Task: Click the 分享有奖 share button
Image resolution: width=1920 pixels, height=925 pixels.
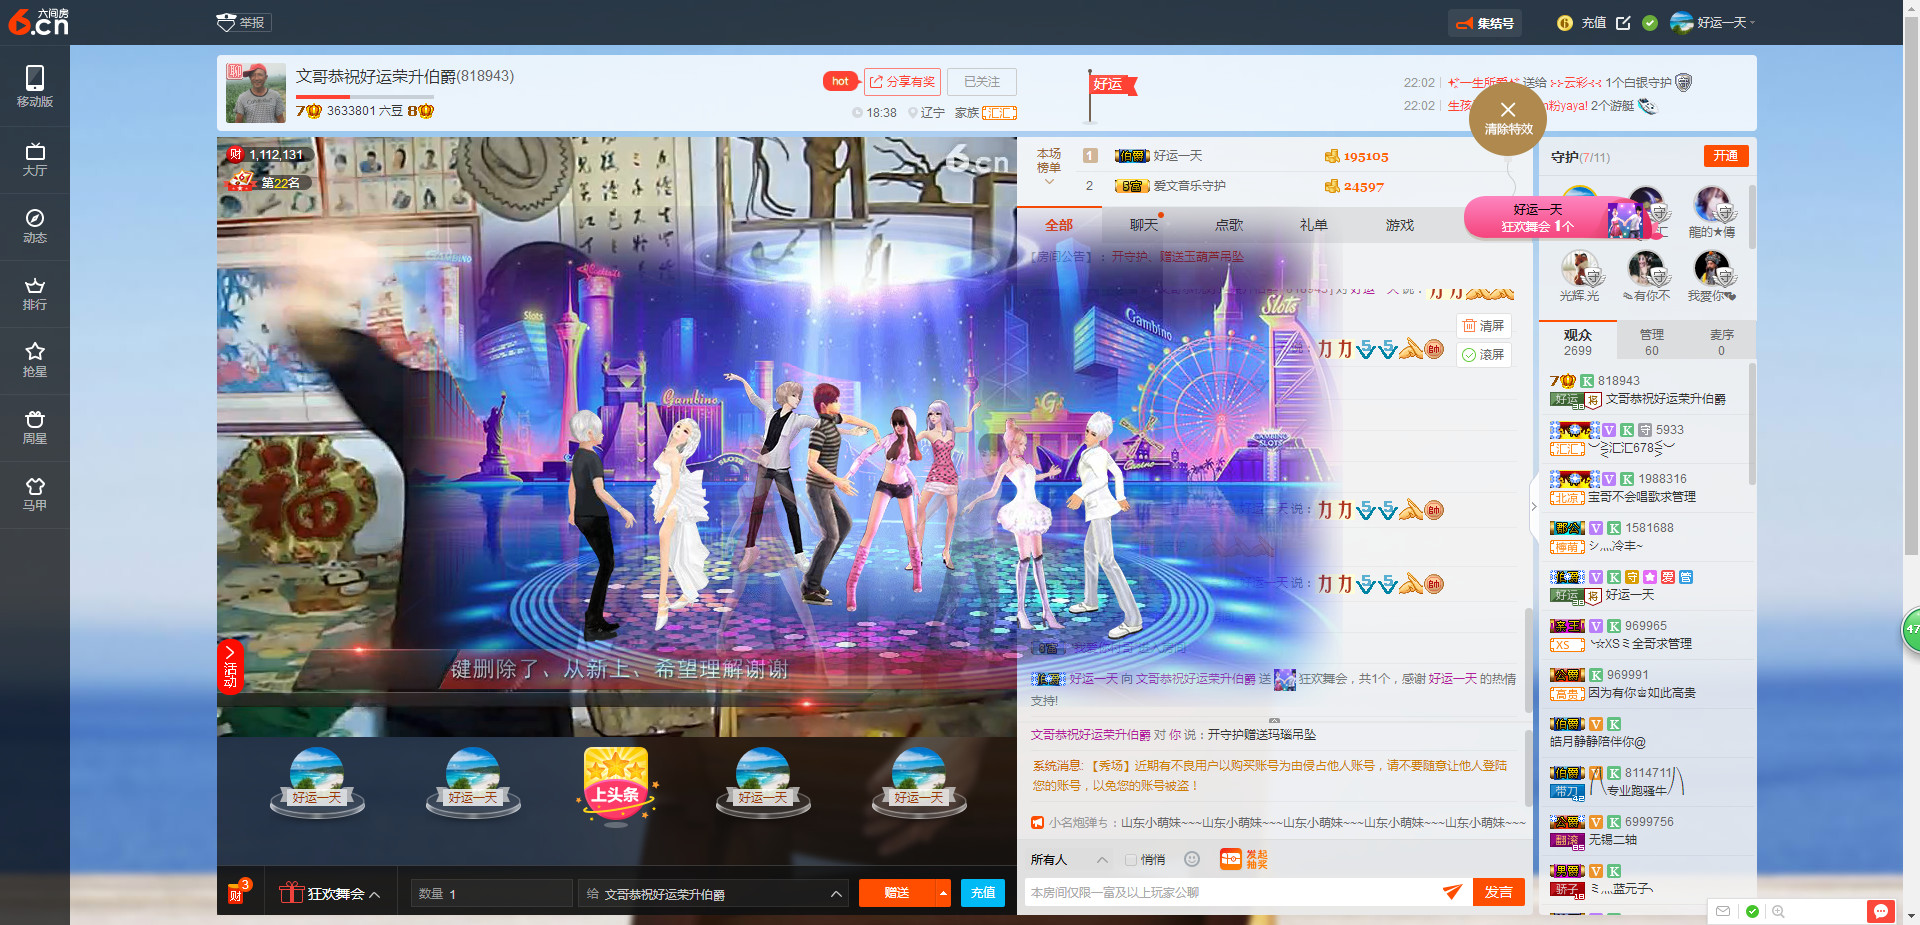Action: [902, 81]
